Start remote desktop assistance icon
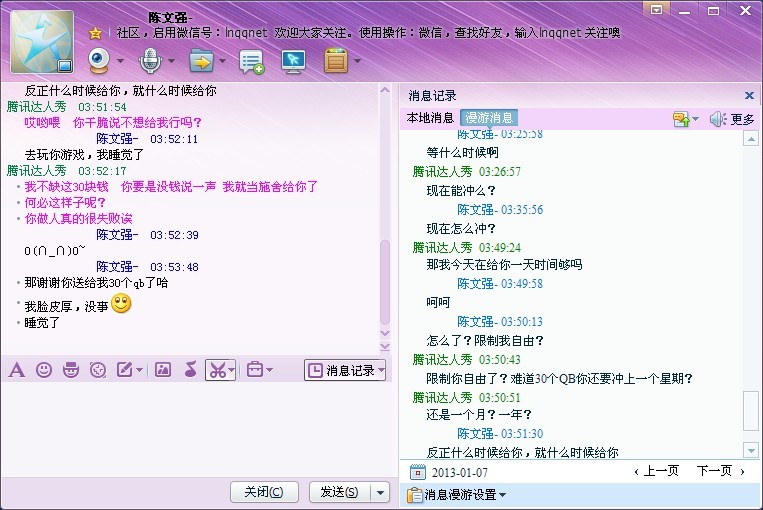Viewport: 763px width, 510px height. (293, 62)
